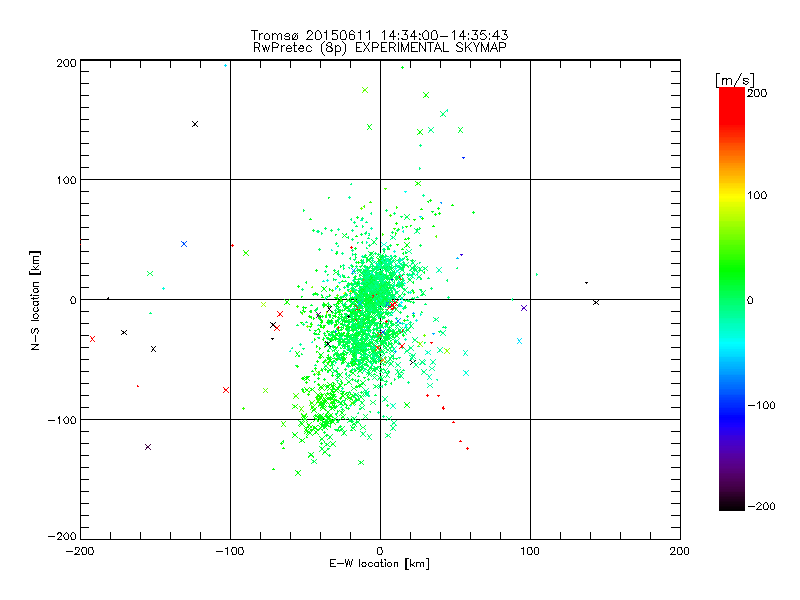Click the colorbar tick label '100'
This screenshot has height=600, width=800.
point(757,195)
